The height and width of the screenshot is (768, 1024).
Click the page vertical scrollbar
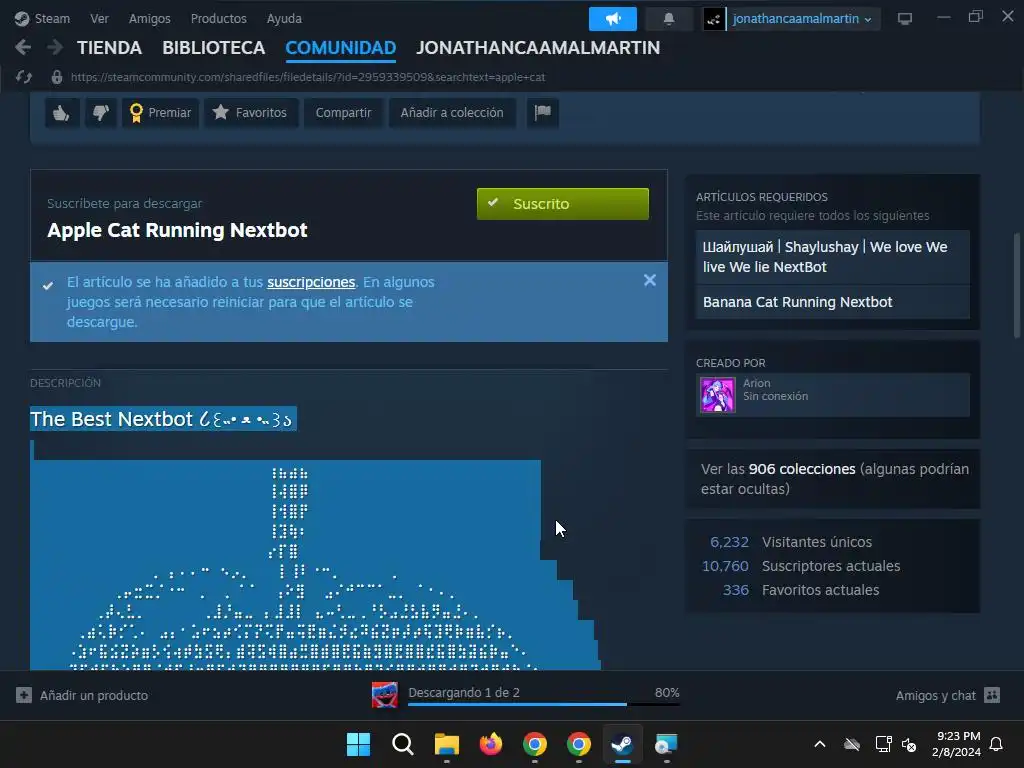(x=1017, y=285)
